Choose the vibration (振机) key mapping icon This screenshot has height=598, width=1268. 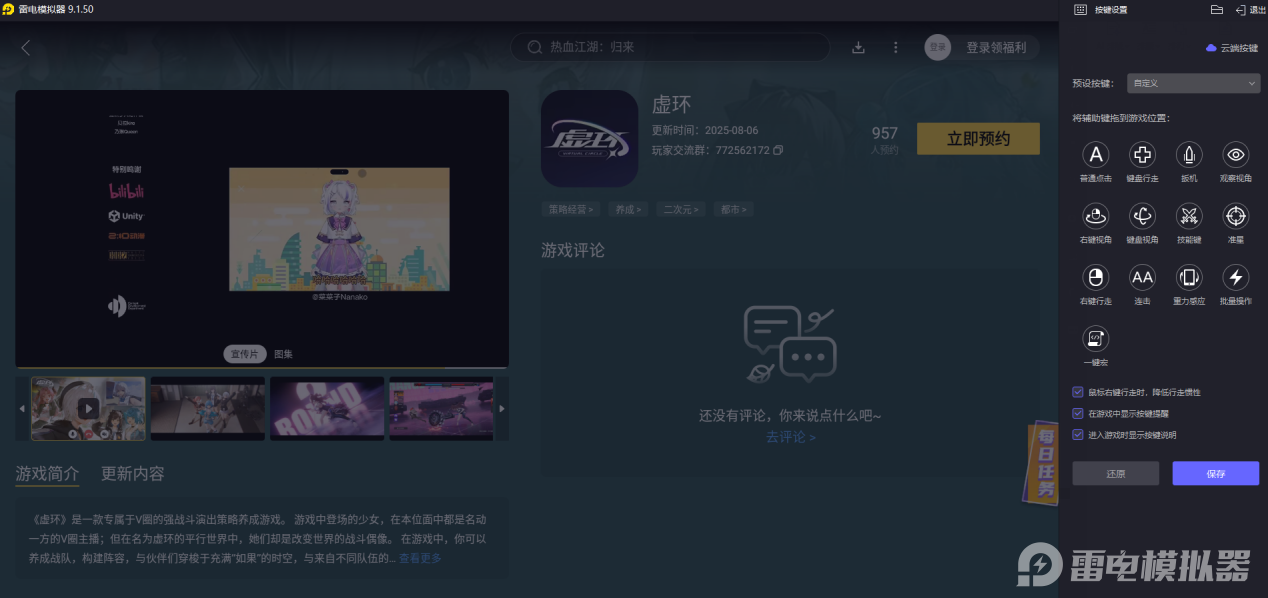pyautogui.click(x=1188, y=155)
